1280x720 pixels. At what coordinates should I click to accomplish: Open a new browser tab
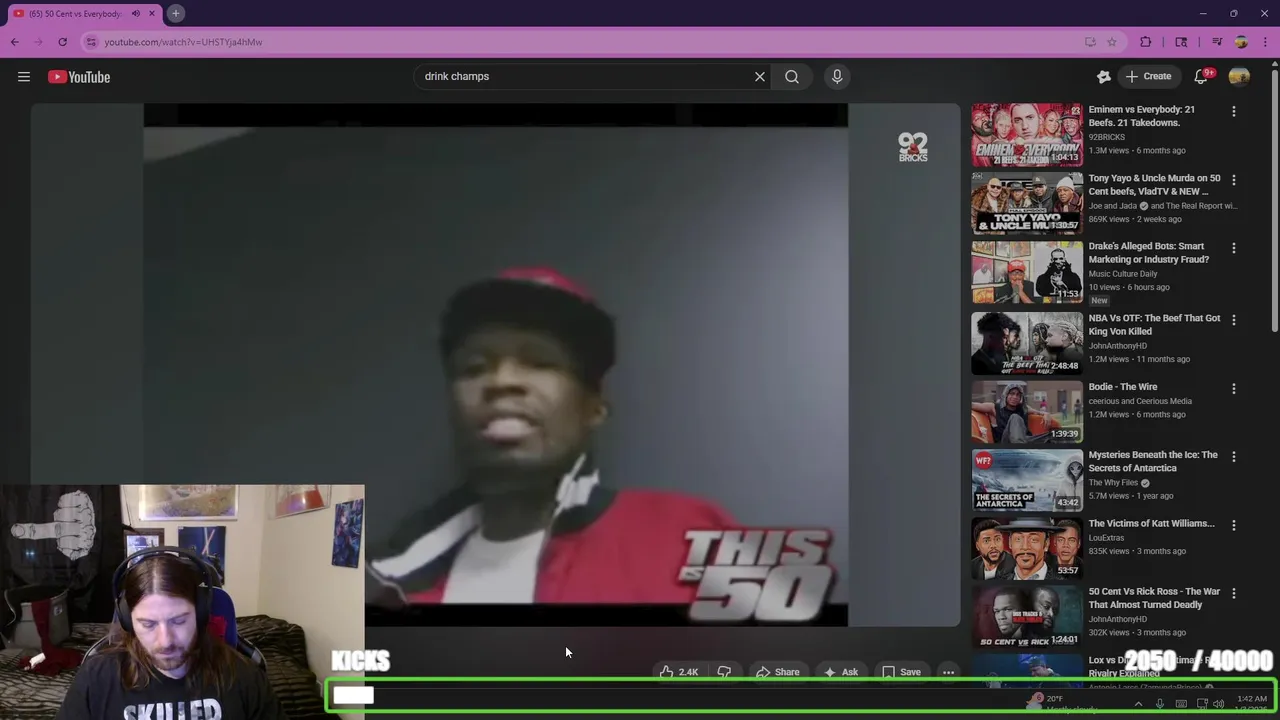pyautogui.click(x=175, y=13)
